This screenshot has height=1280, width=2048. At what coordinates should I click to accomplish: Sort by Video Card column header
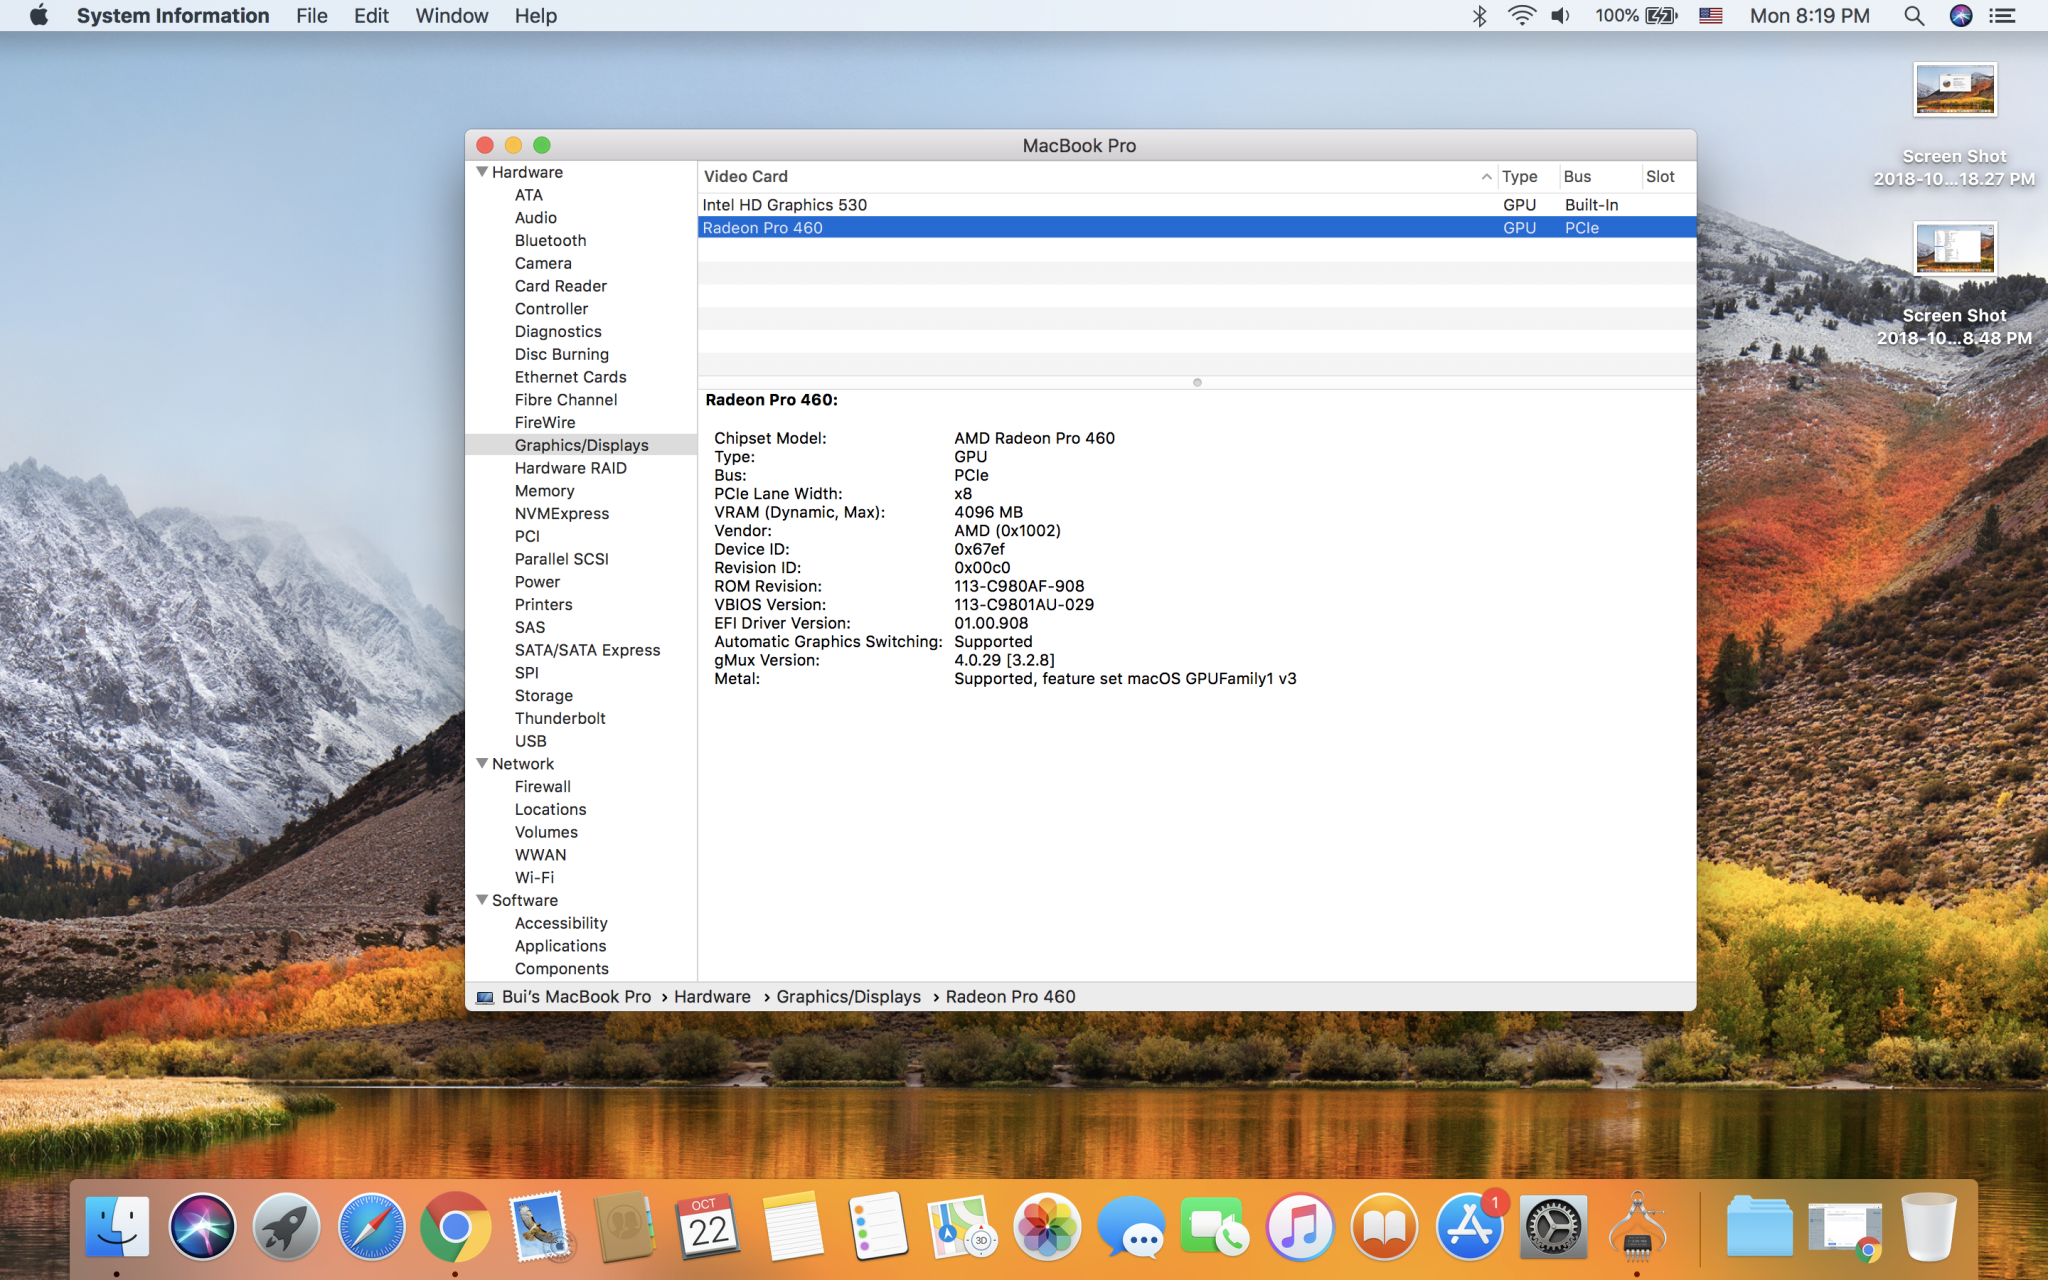click(746, 176)
